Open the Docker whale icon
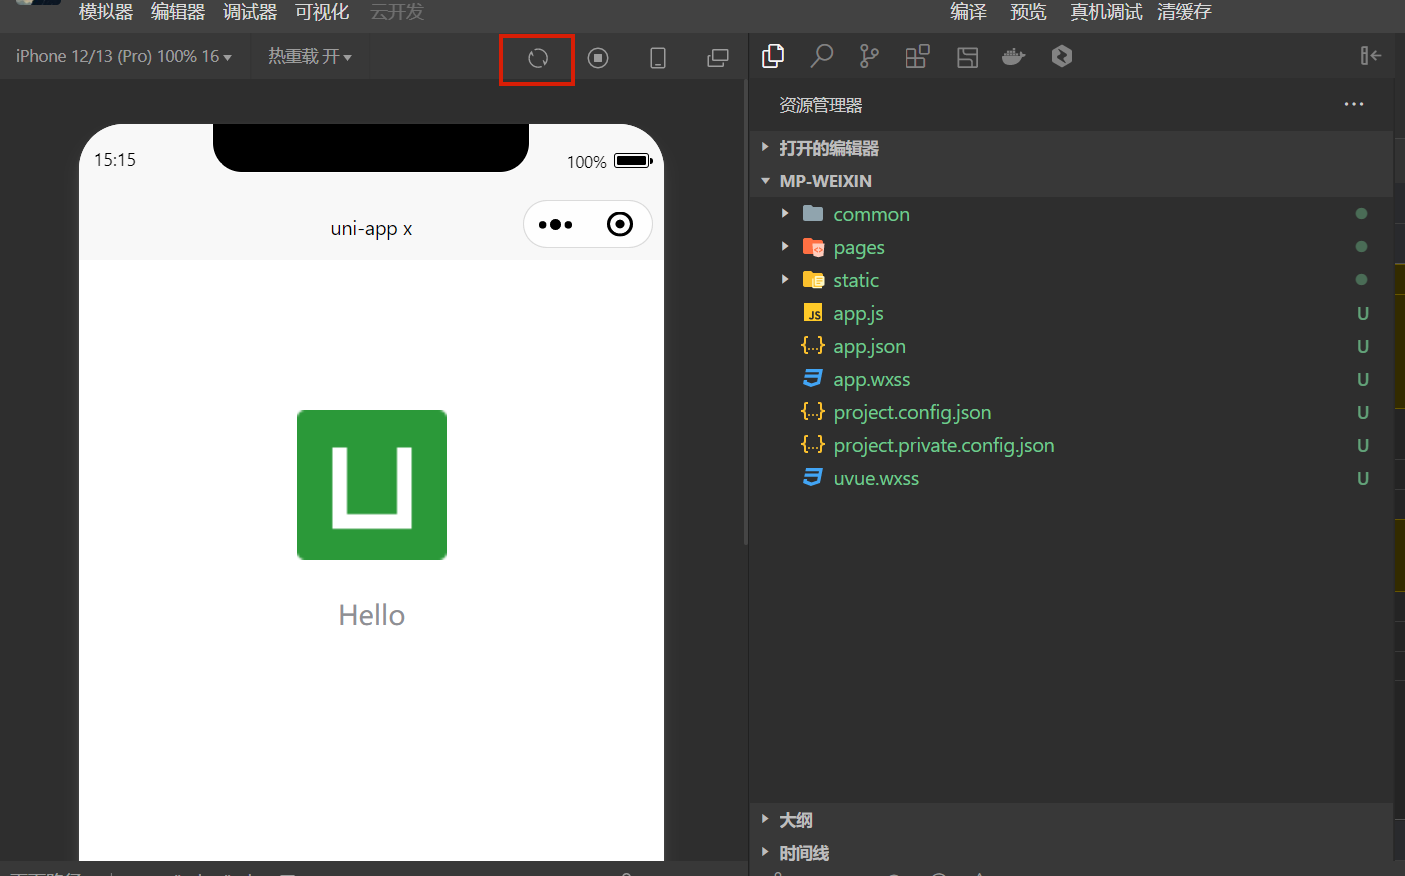This screenshot has height=876, width=1405. [x=1014, y=56]
